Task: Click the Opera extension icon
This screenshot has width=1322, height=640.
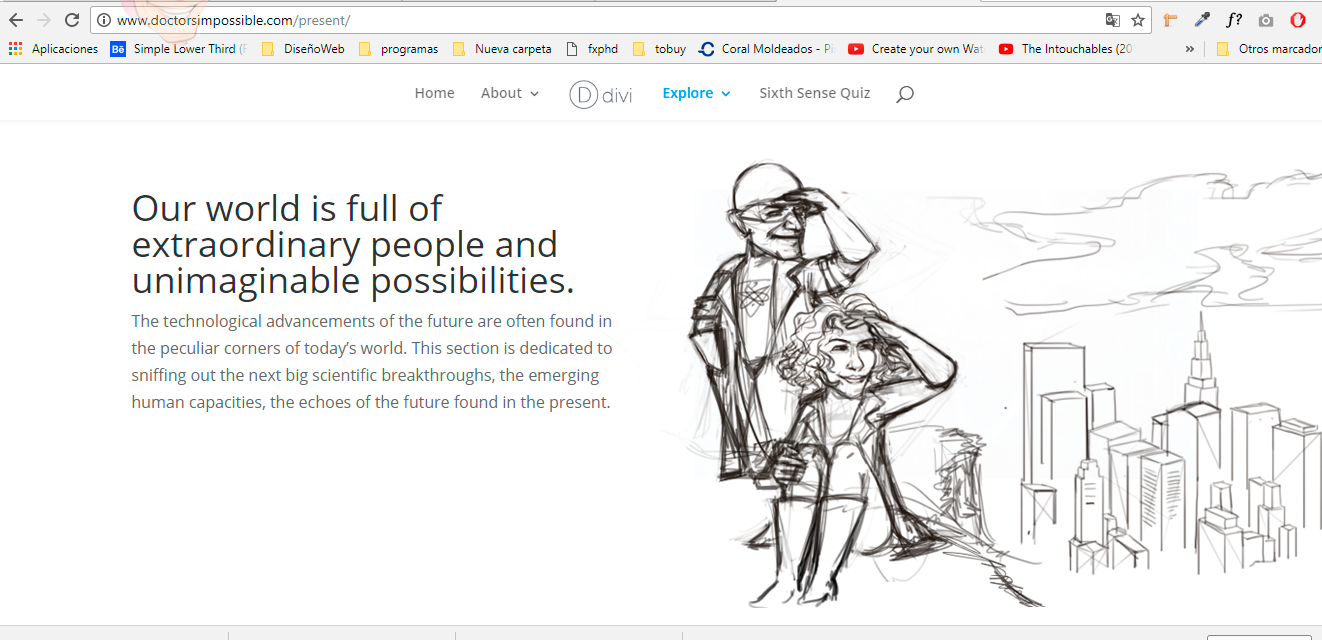Action: (1297, 20)
